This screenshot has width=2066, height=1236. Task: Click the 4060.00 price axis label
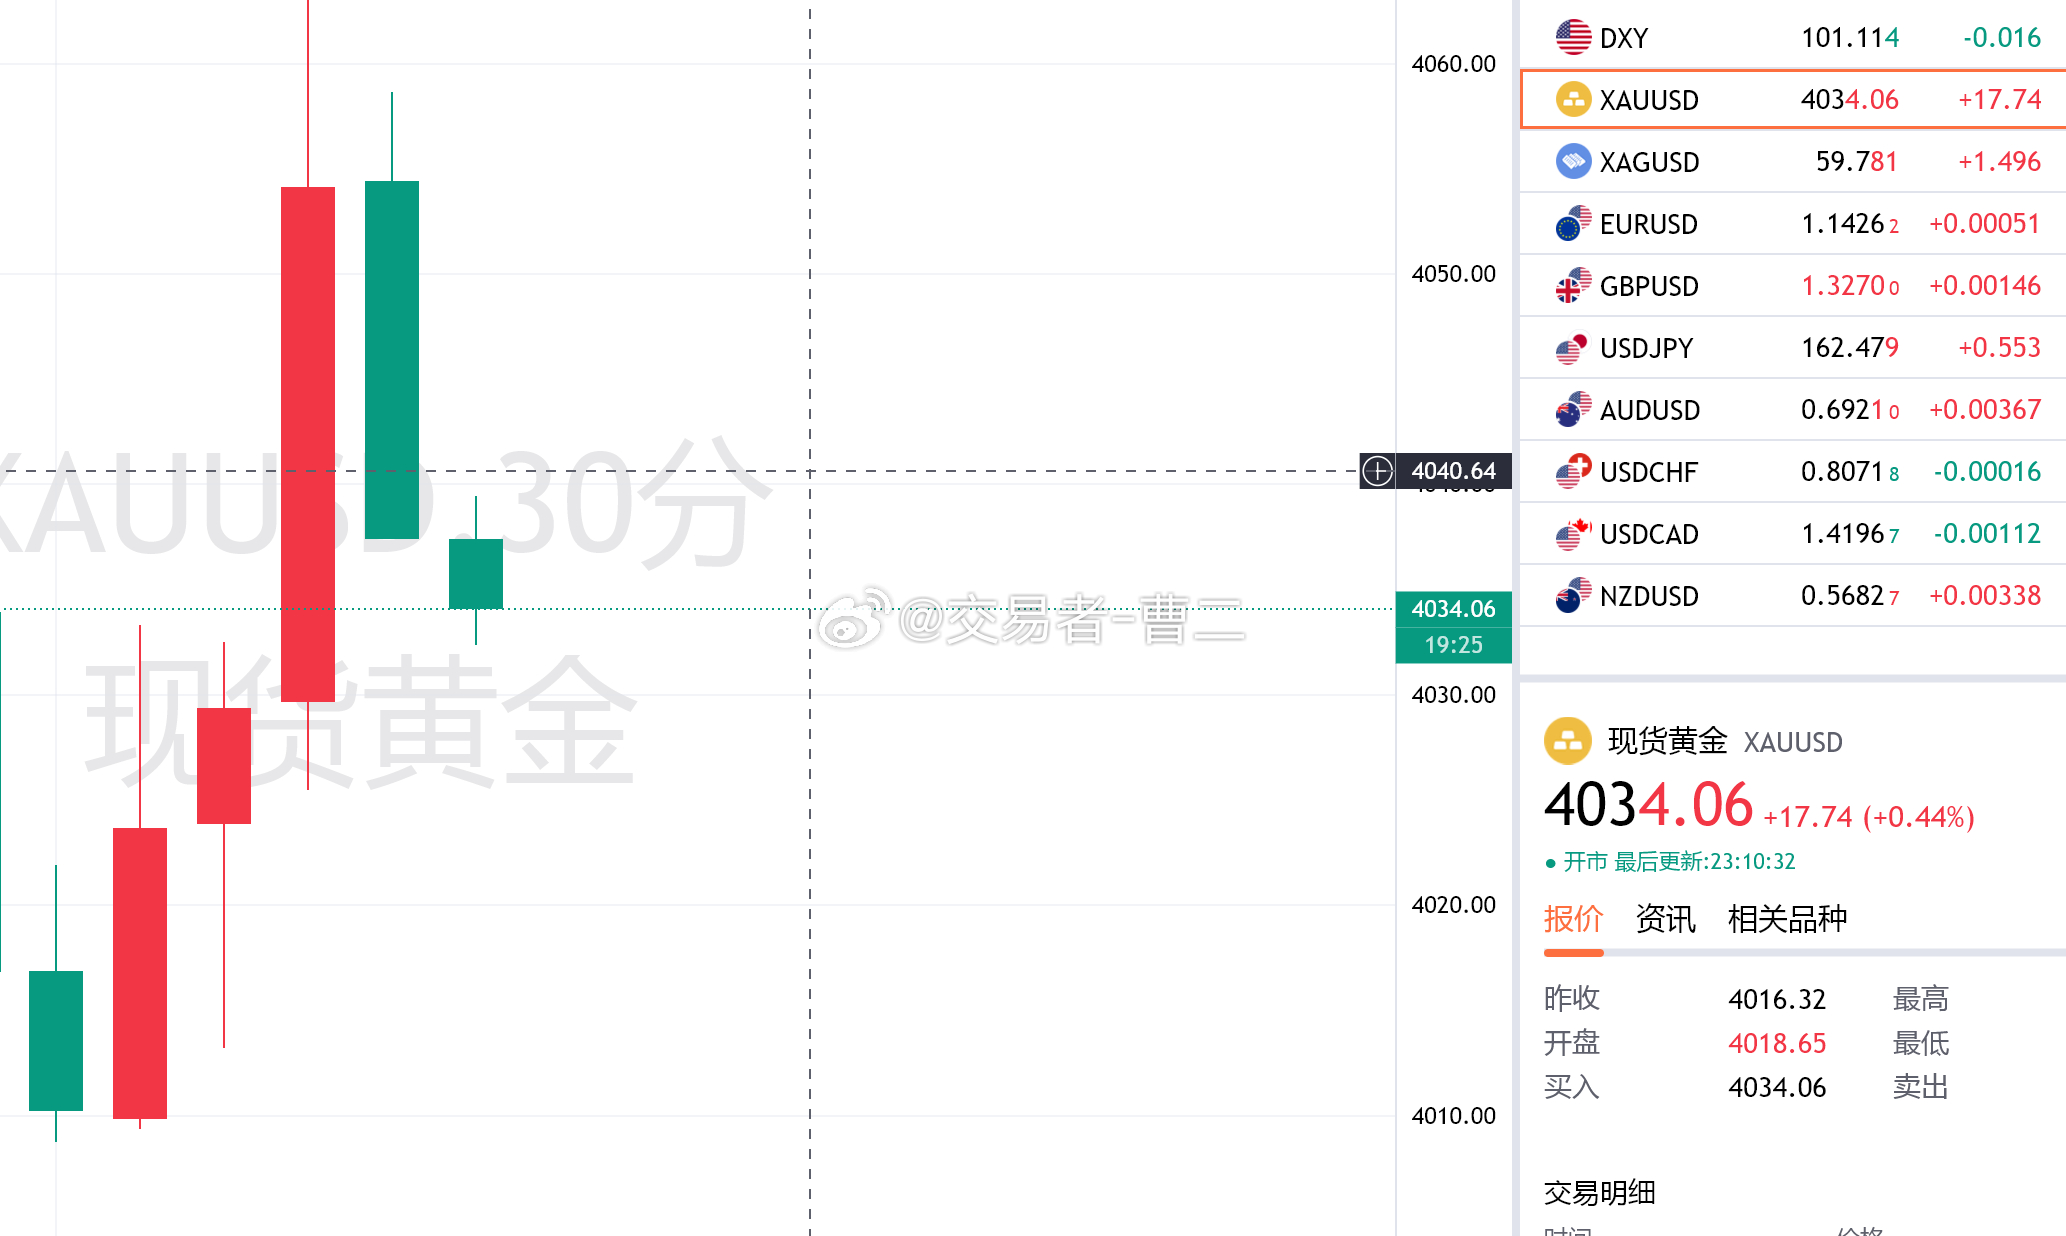[1453, 64]
